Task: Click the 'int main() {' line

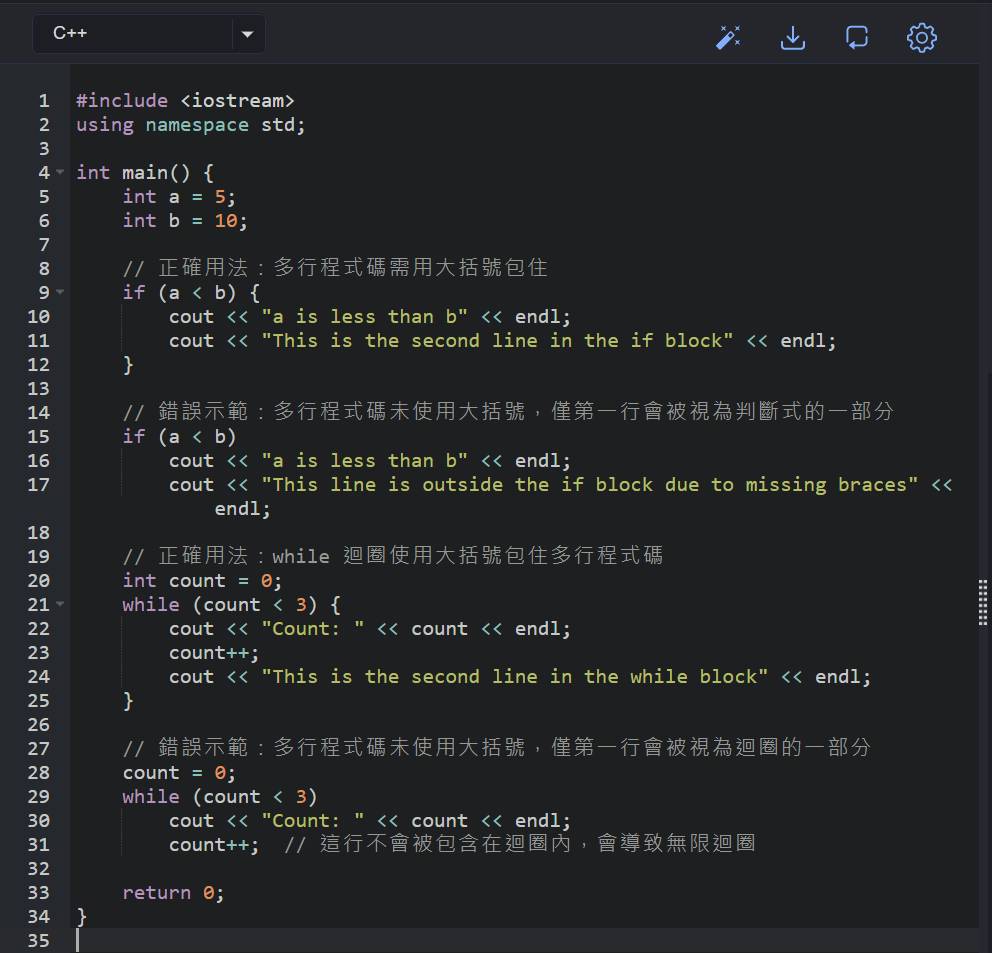Action: pos(145,173)
